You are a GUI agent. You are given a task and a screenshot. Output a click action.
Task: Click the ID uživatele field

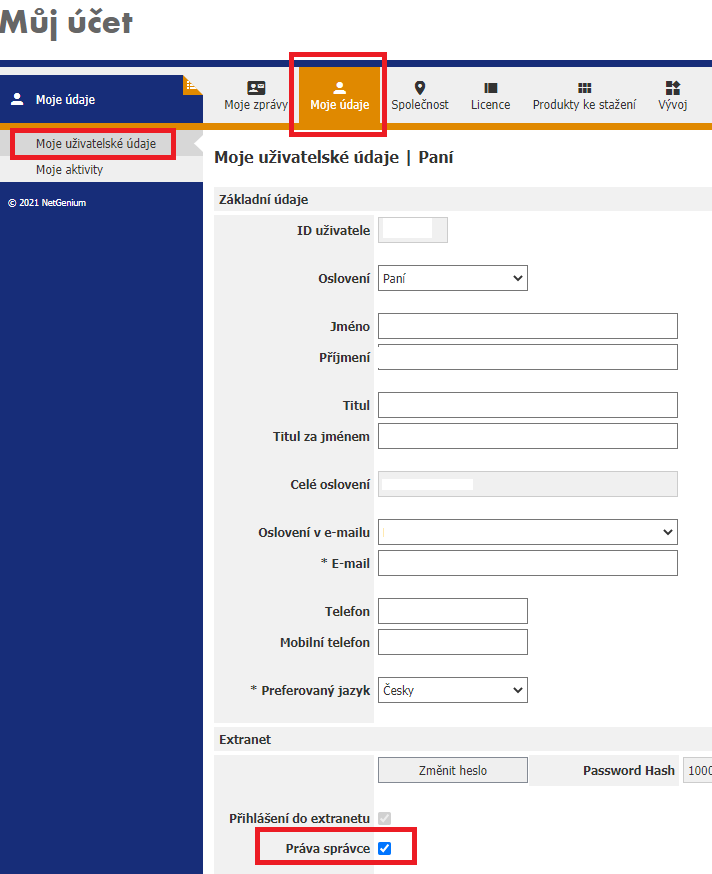tap(413, 230)
